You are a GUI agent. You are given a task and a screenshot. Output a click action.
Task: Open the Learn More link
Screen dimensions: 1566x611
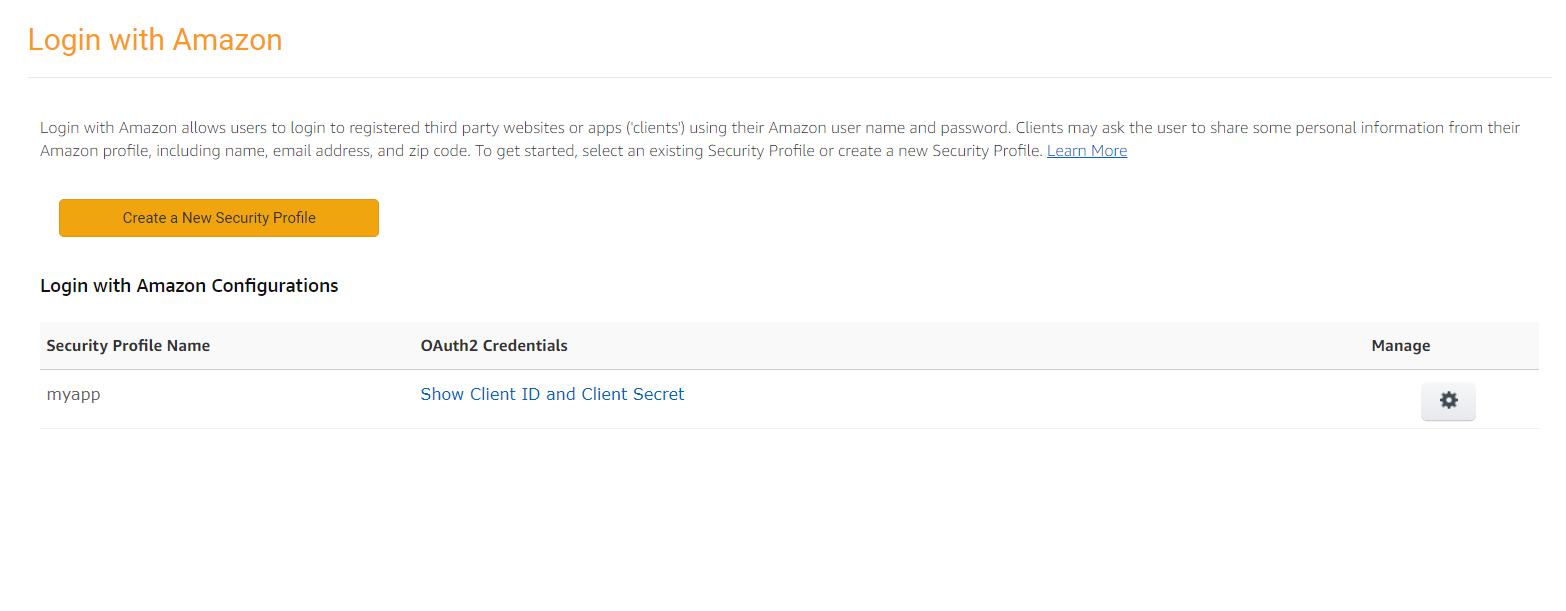coord(1086,151)
